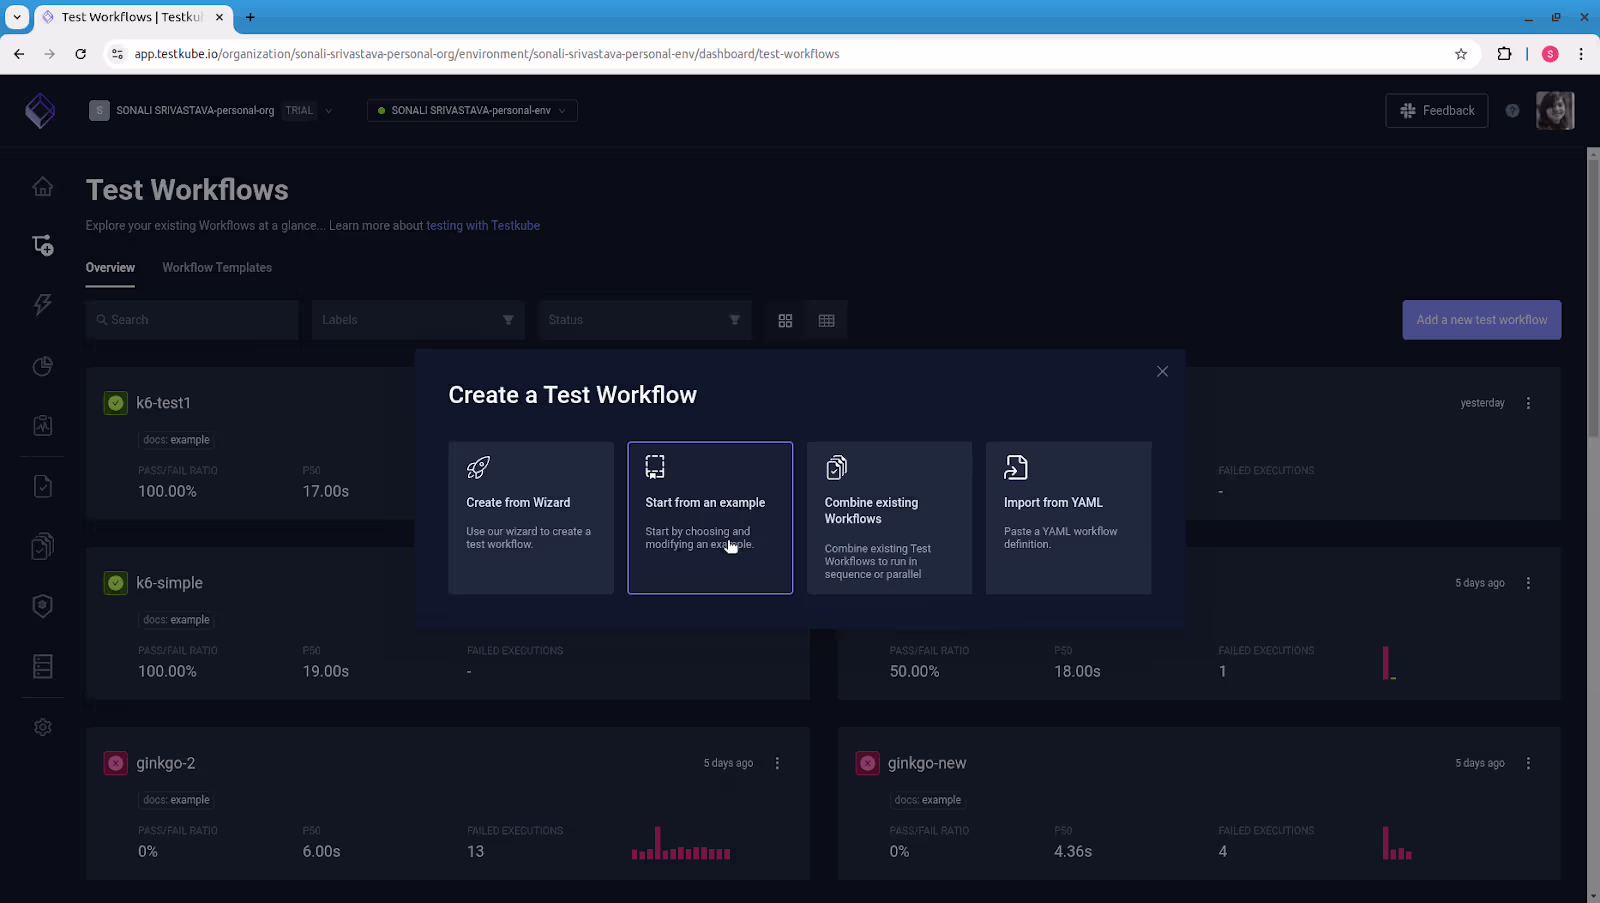
Task: Follow the testing with Testkube link
Action: click(x=483, y=226)
